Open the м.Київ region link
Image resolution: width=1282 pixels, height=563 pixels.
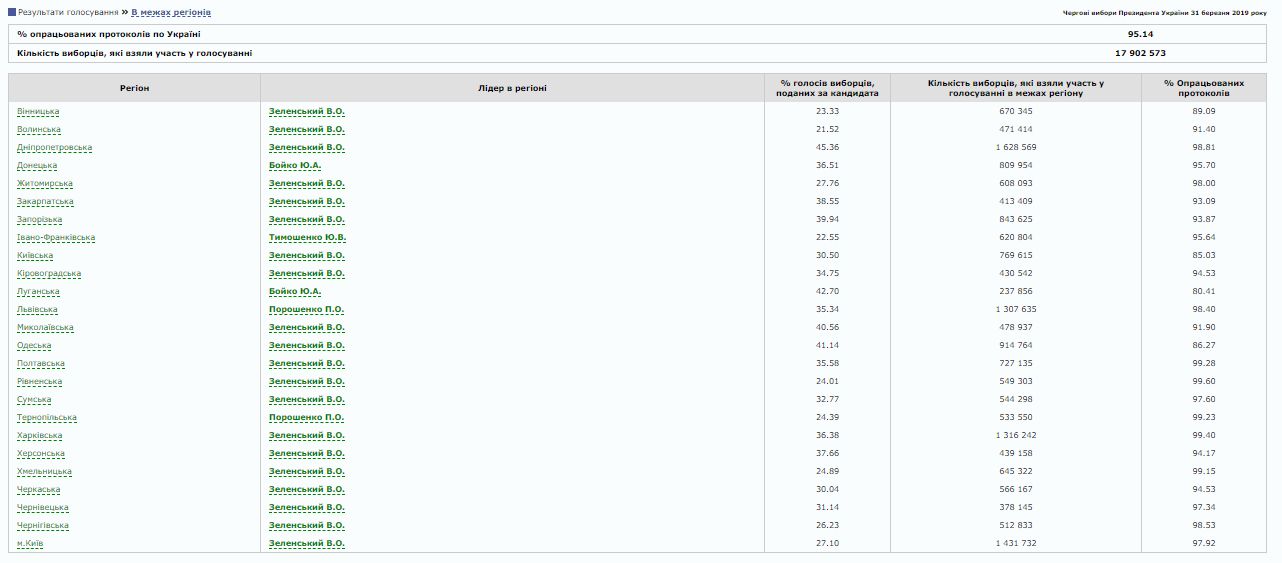[x=30, y=543]
